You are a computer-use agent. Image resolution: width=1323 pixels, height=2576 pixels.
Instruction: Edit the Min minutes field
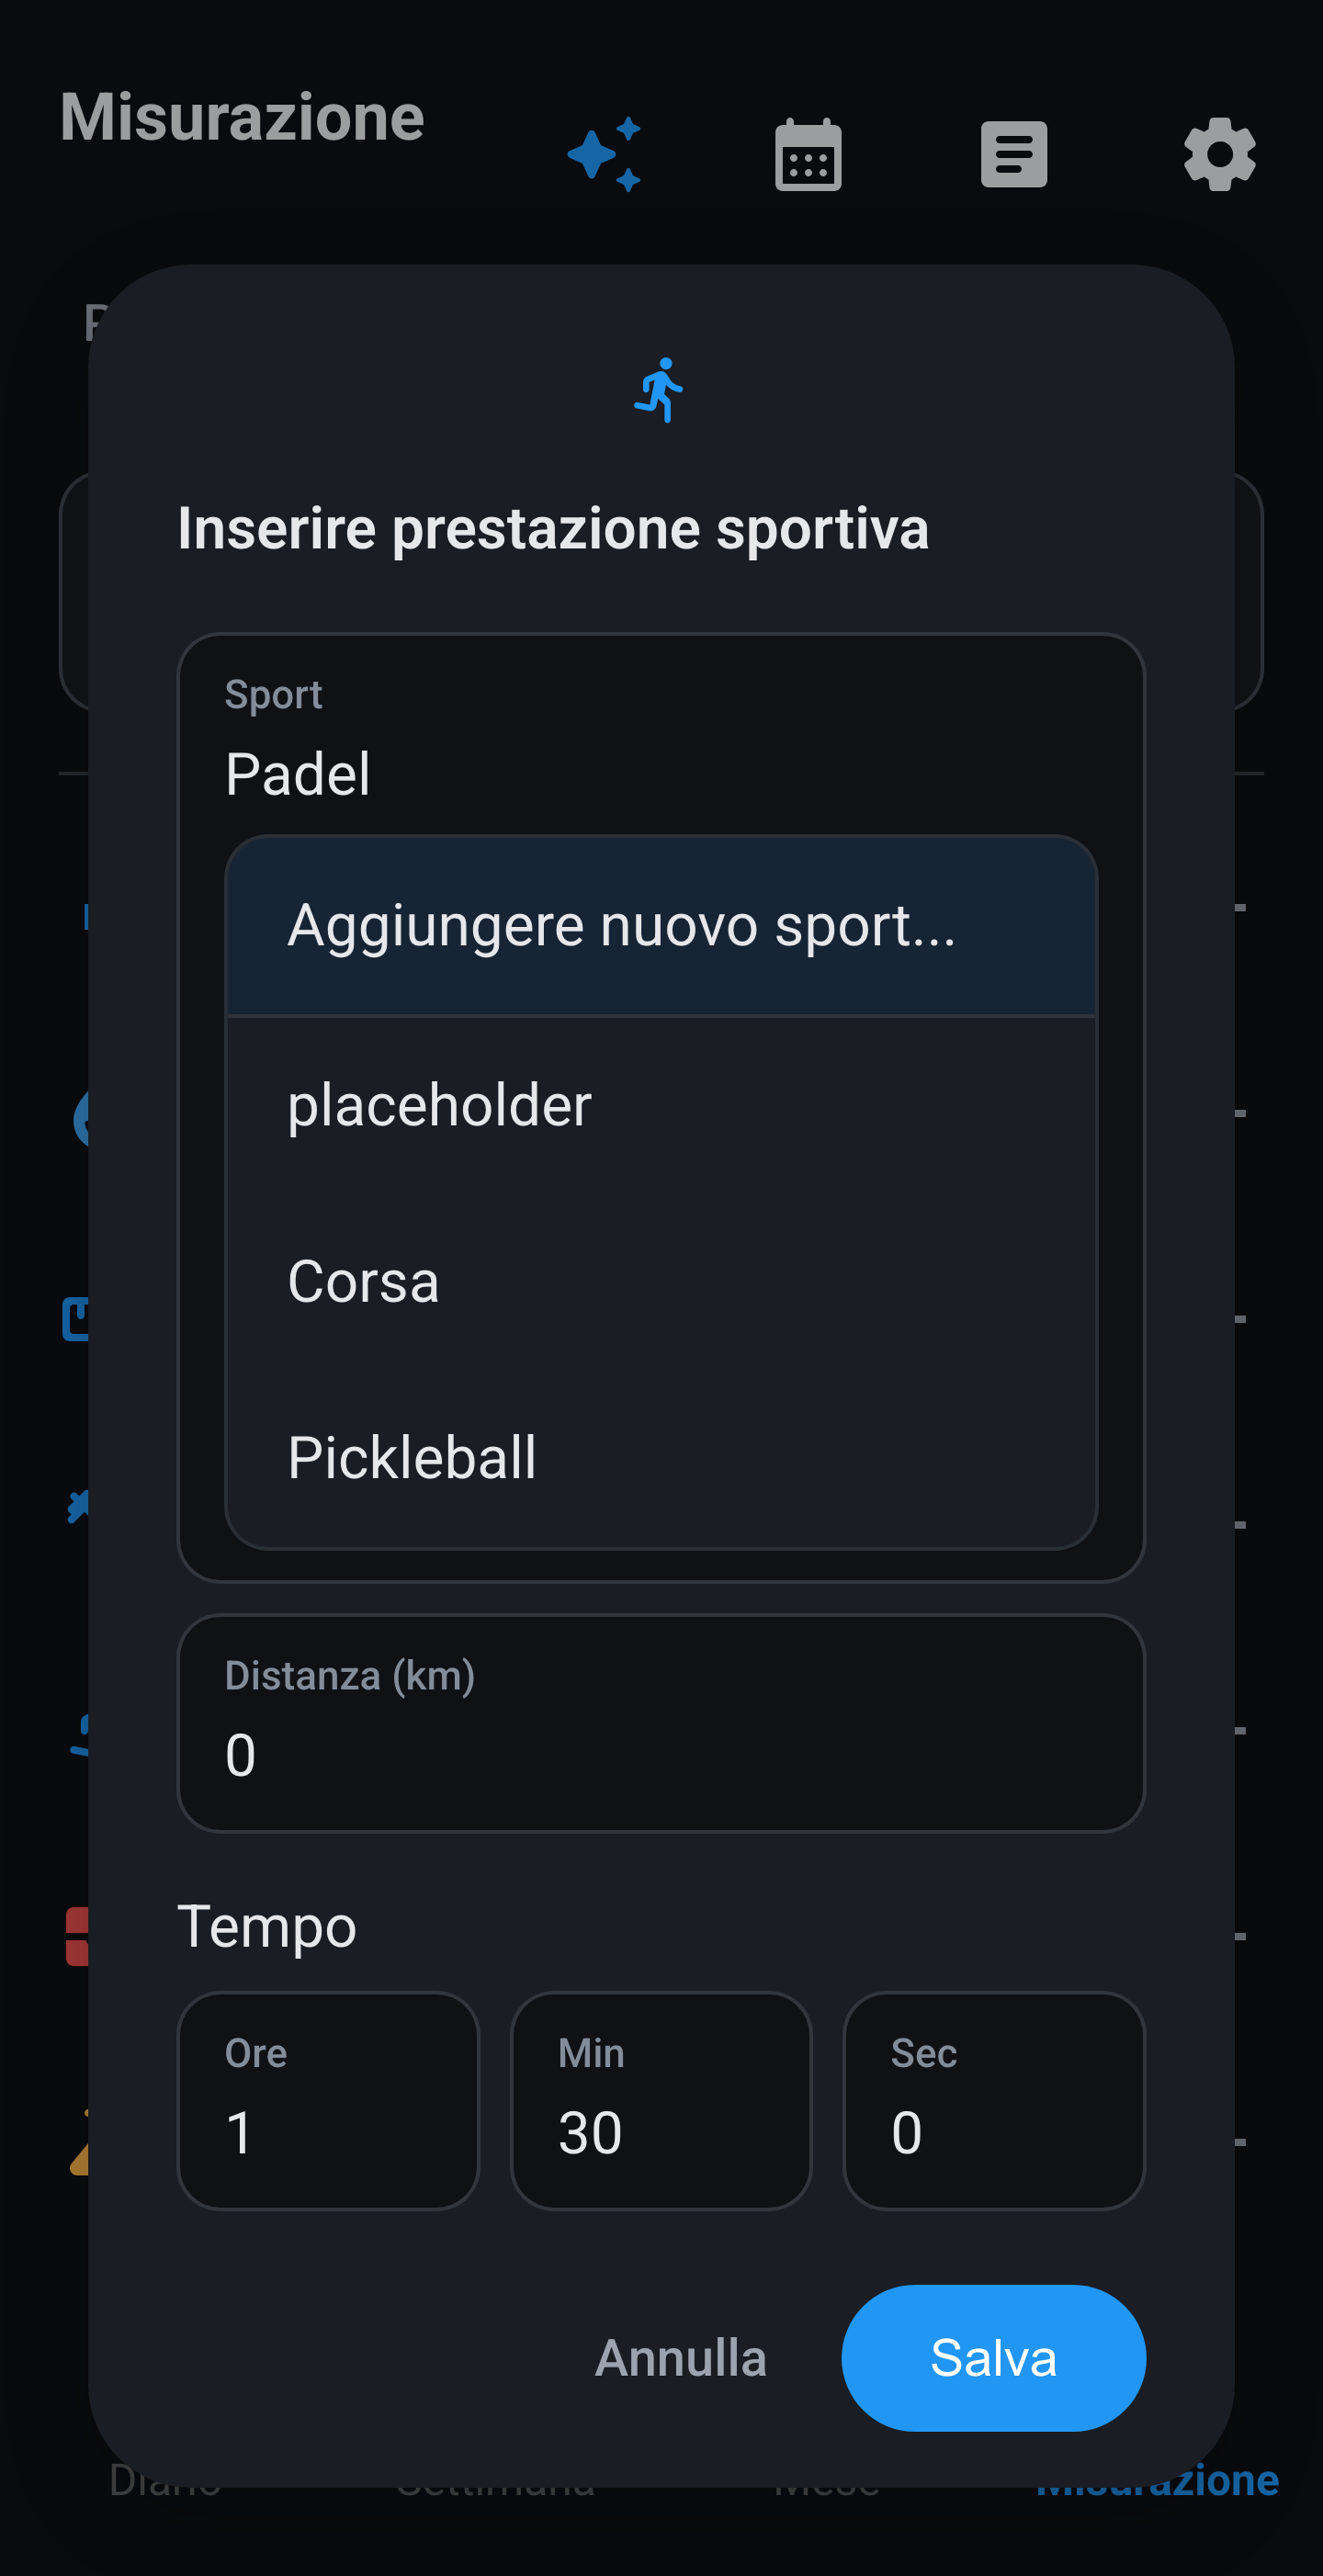(x=661, y=2100)
